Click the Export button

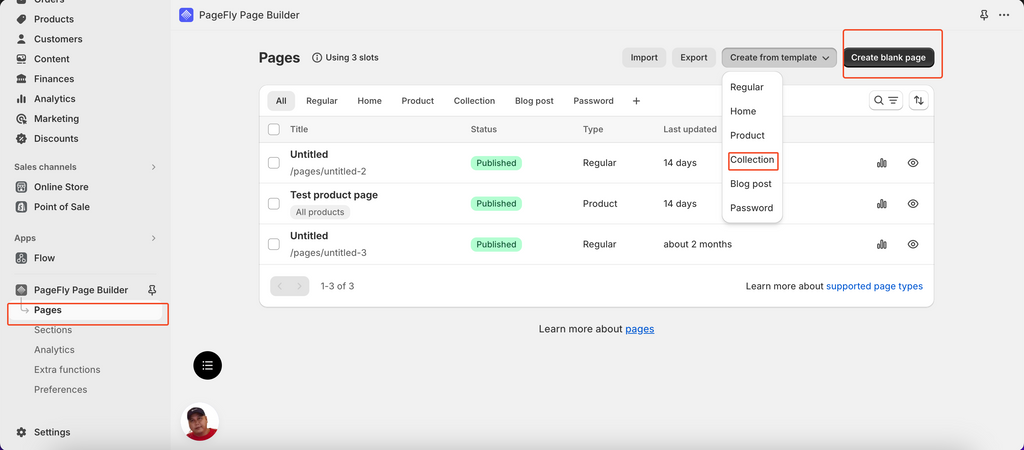pyautogui.click(x=694, y=57)
